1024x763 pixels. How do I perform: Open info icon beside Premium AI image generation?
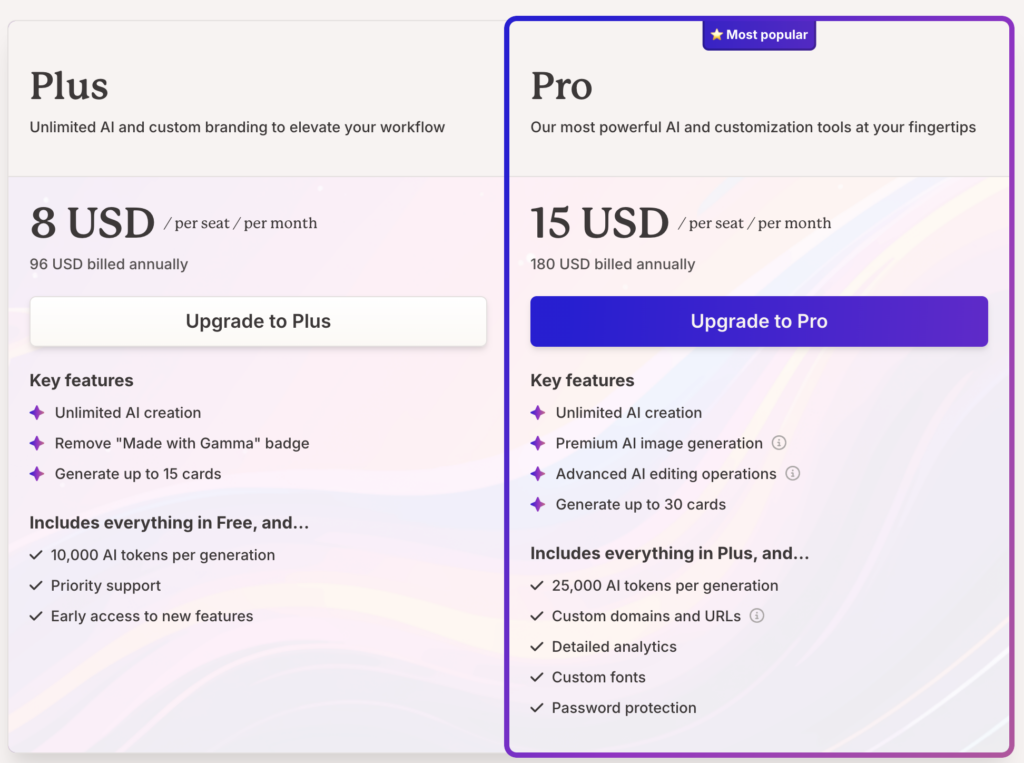coord(779,443)
